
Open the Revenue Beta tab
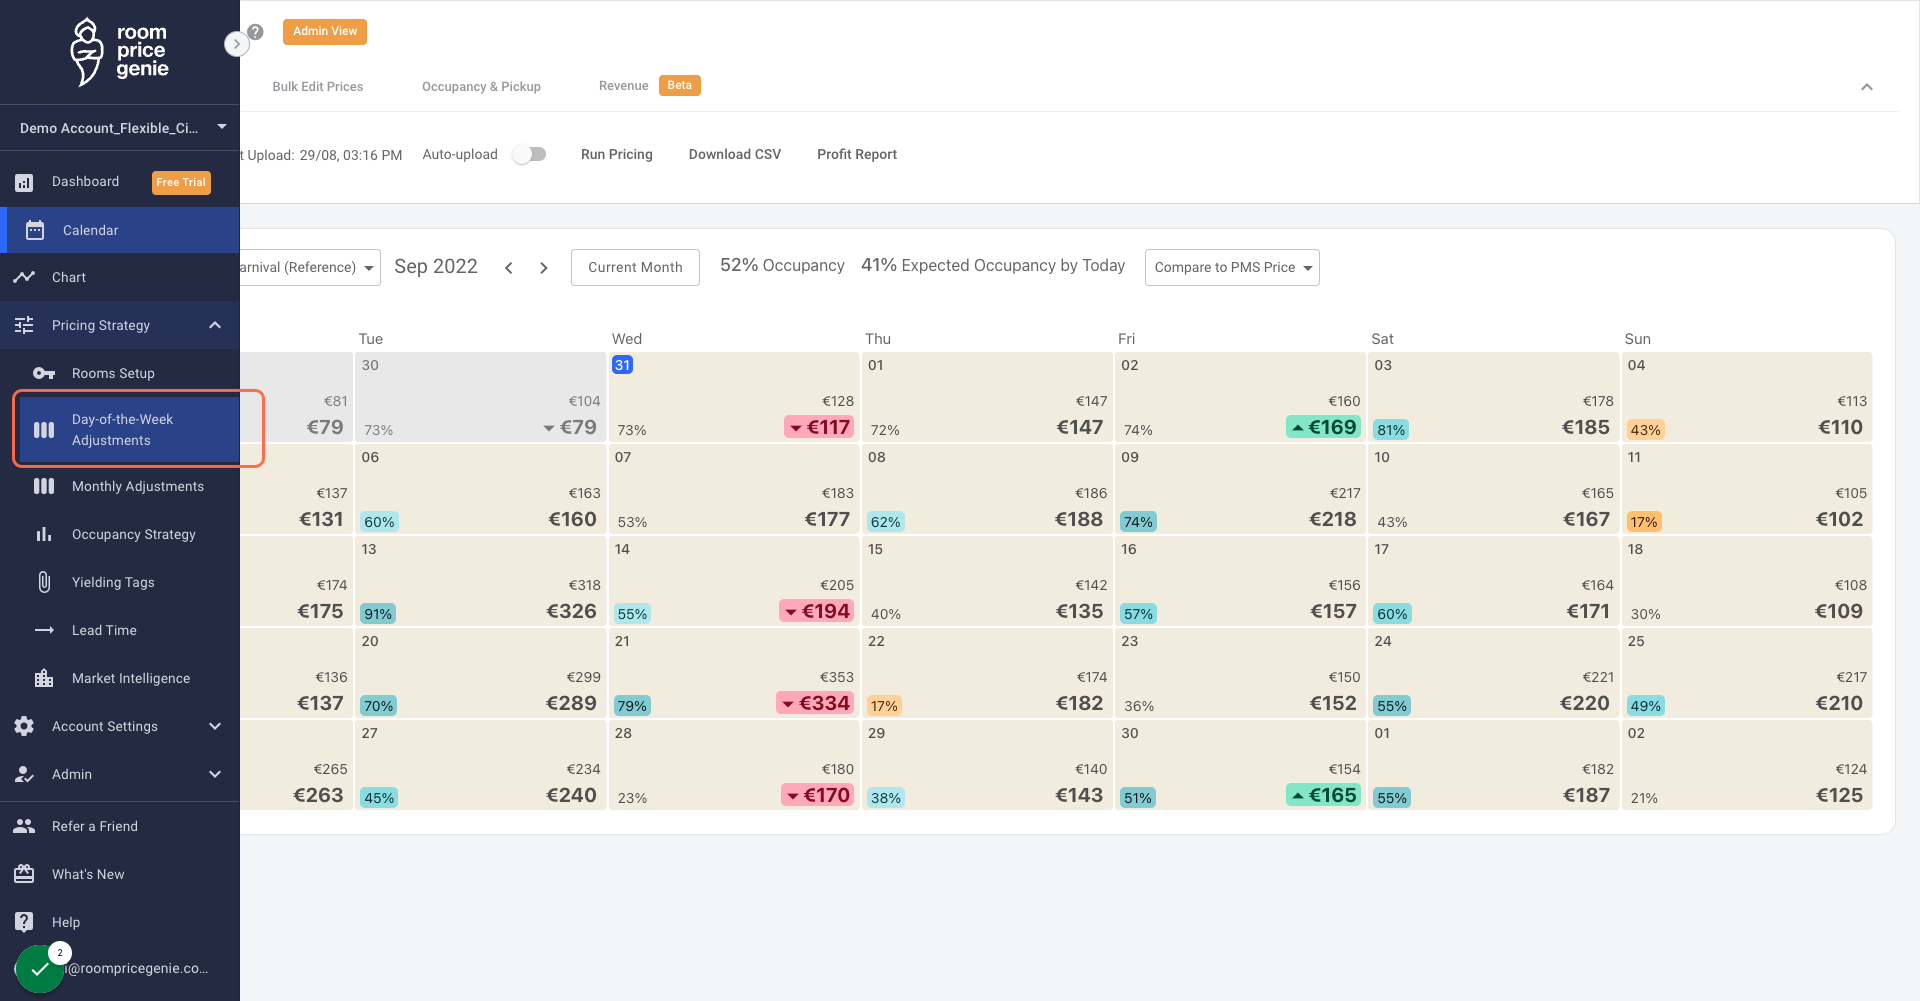tap(649, 85)
